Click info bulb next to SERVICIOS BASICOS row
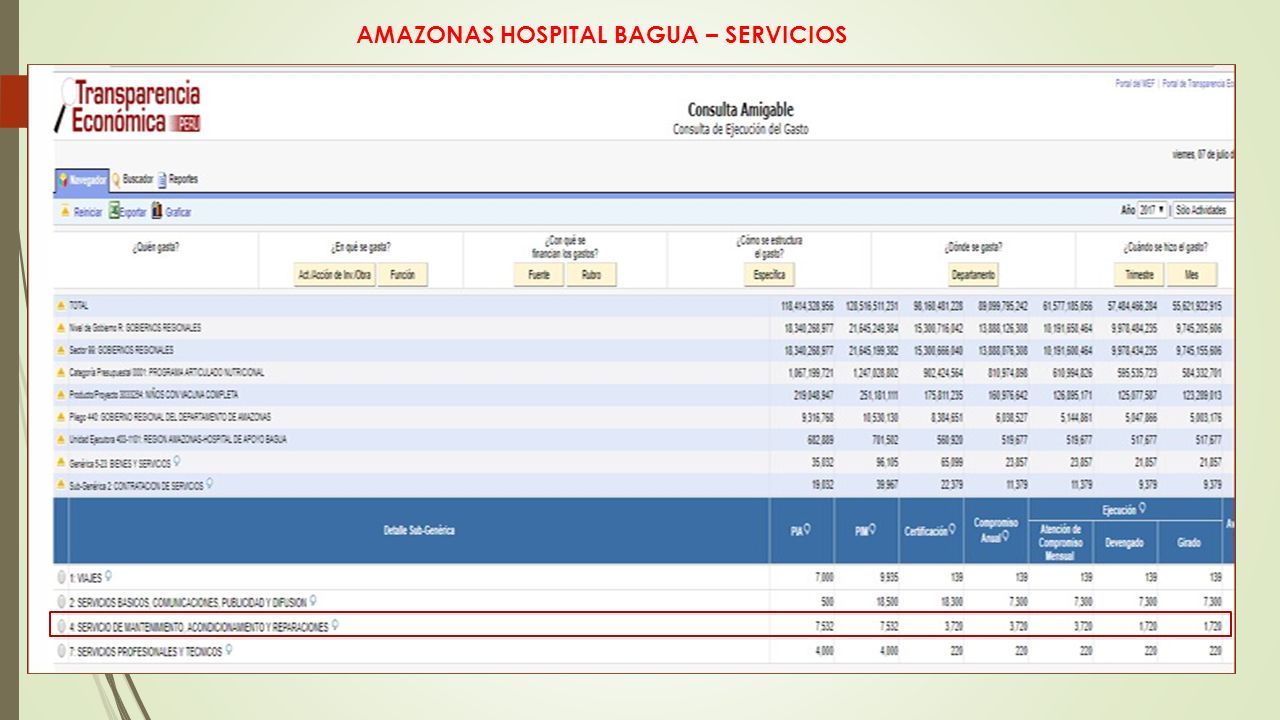 click(314, 601)
